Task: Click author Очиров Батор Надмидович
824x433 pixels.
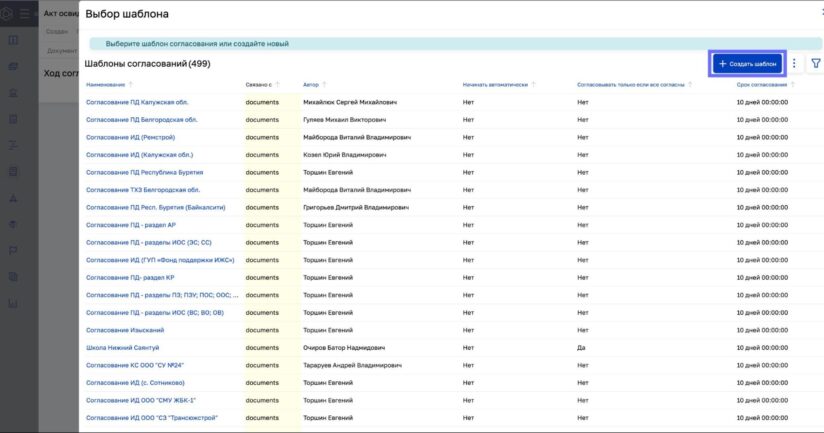Action: (344, 348)
